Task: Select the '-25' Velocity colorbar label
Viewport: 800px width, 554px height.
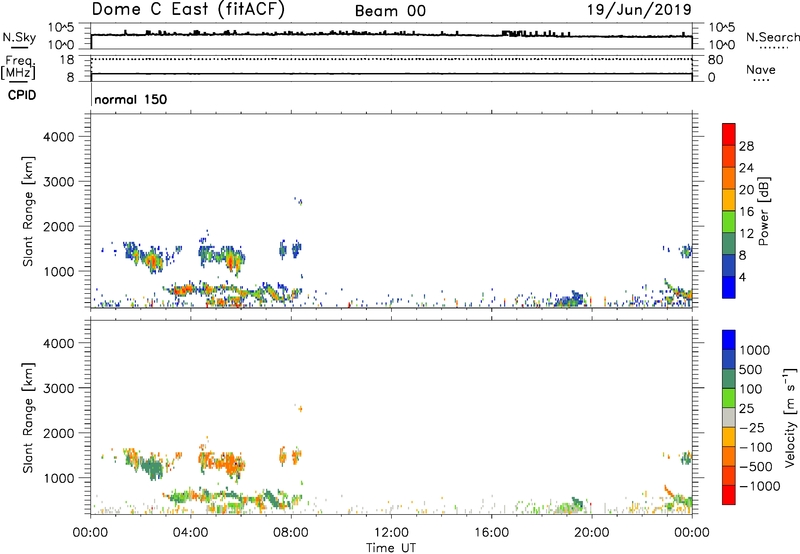Action: (752, 428)
